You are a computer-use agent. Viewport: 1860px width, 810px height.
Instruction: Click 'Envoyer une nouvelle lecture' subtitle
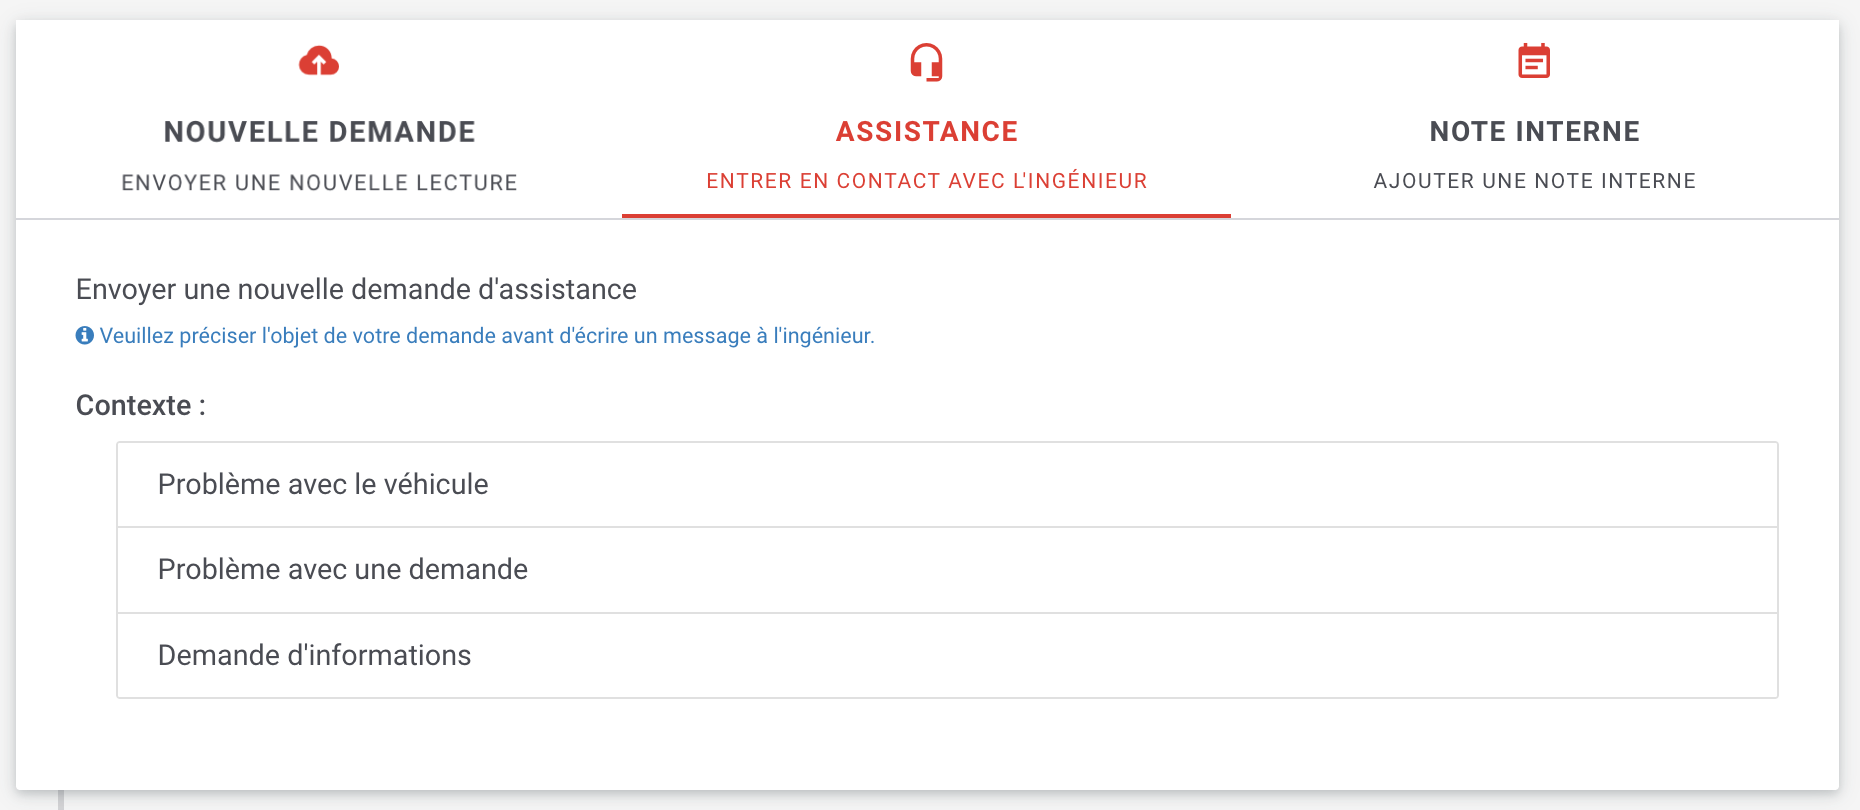click(x=319, y=183)
